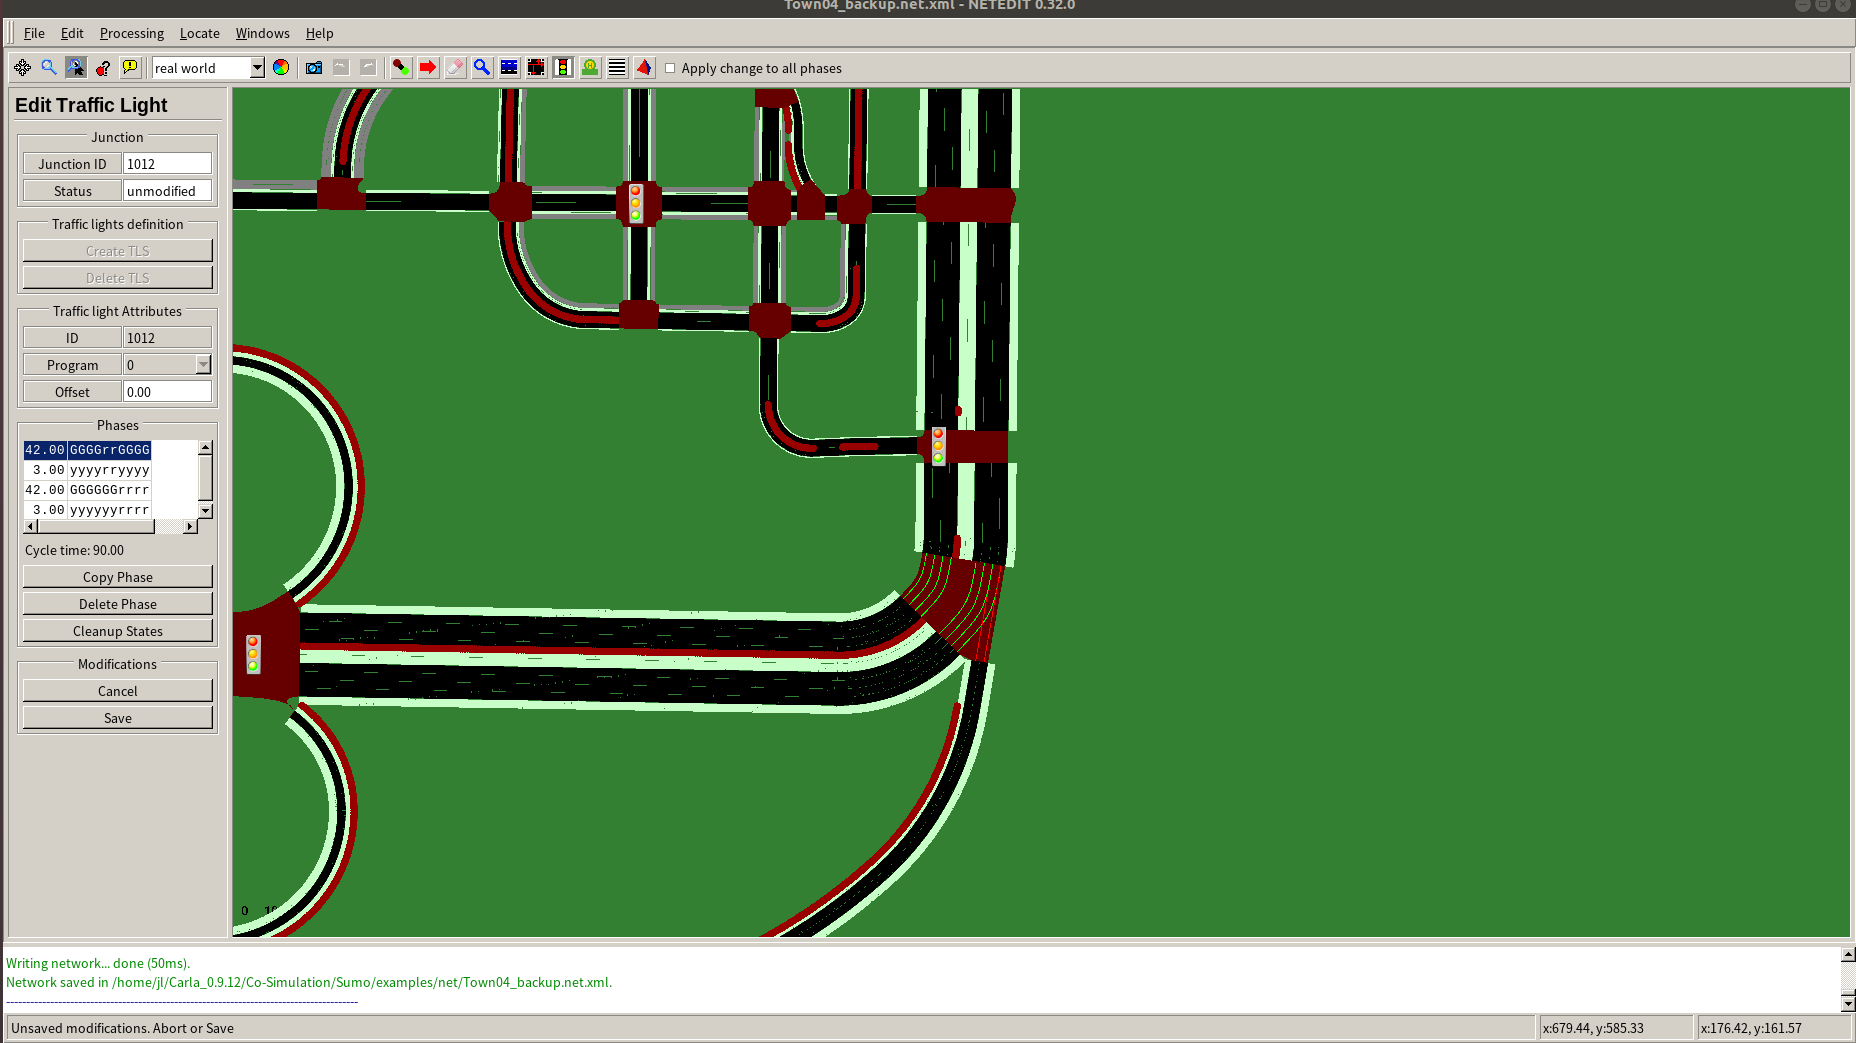
Task: Select the phase yyyyrryyyy row
Action: click(88, 470)
